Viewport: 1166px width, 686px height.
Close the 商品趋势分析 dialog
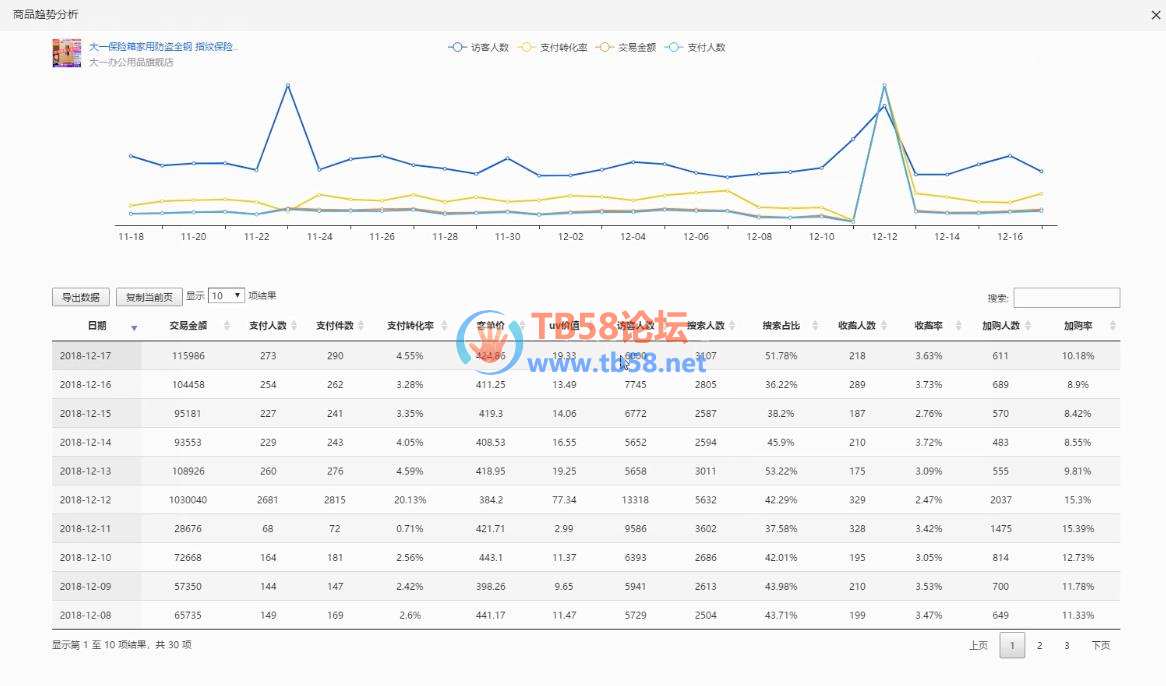pyautogui.click(x=1156, y=15)
